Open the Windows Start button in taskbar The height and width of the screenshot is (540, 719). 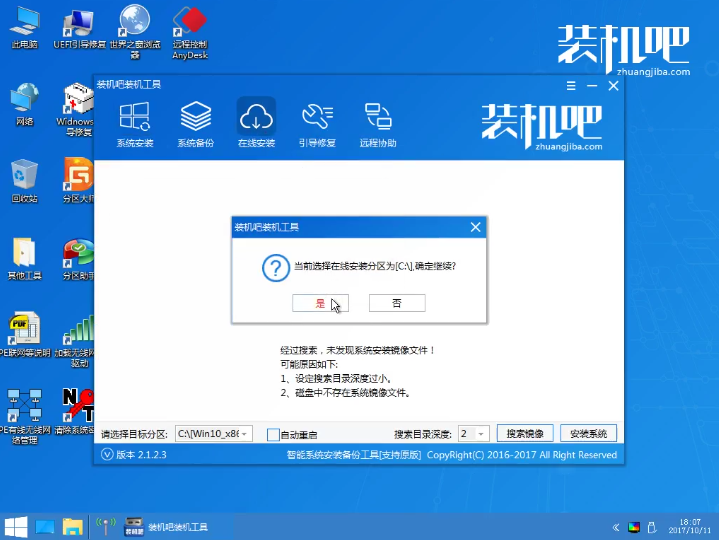(15, 526)
